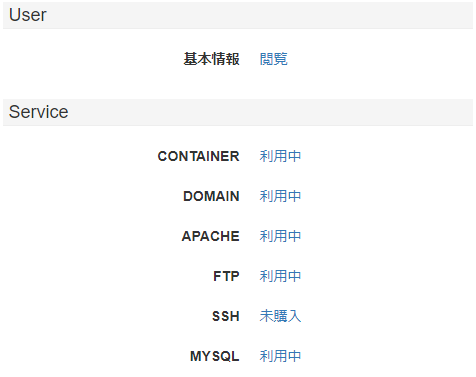The image size is (476, 377).
Task: Open the CONTAINER 利用中 status link
Action: [x=280, y=156]
